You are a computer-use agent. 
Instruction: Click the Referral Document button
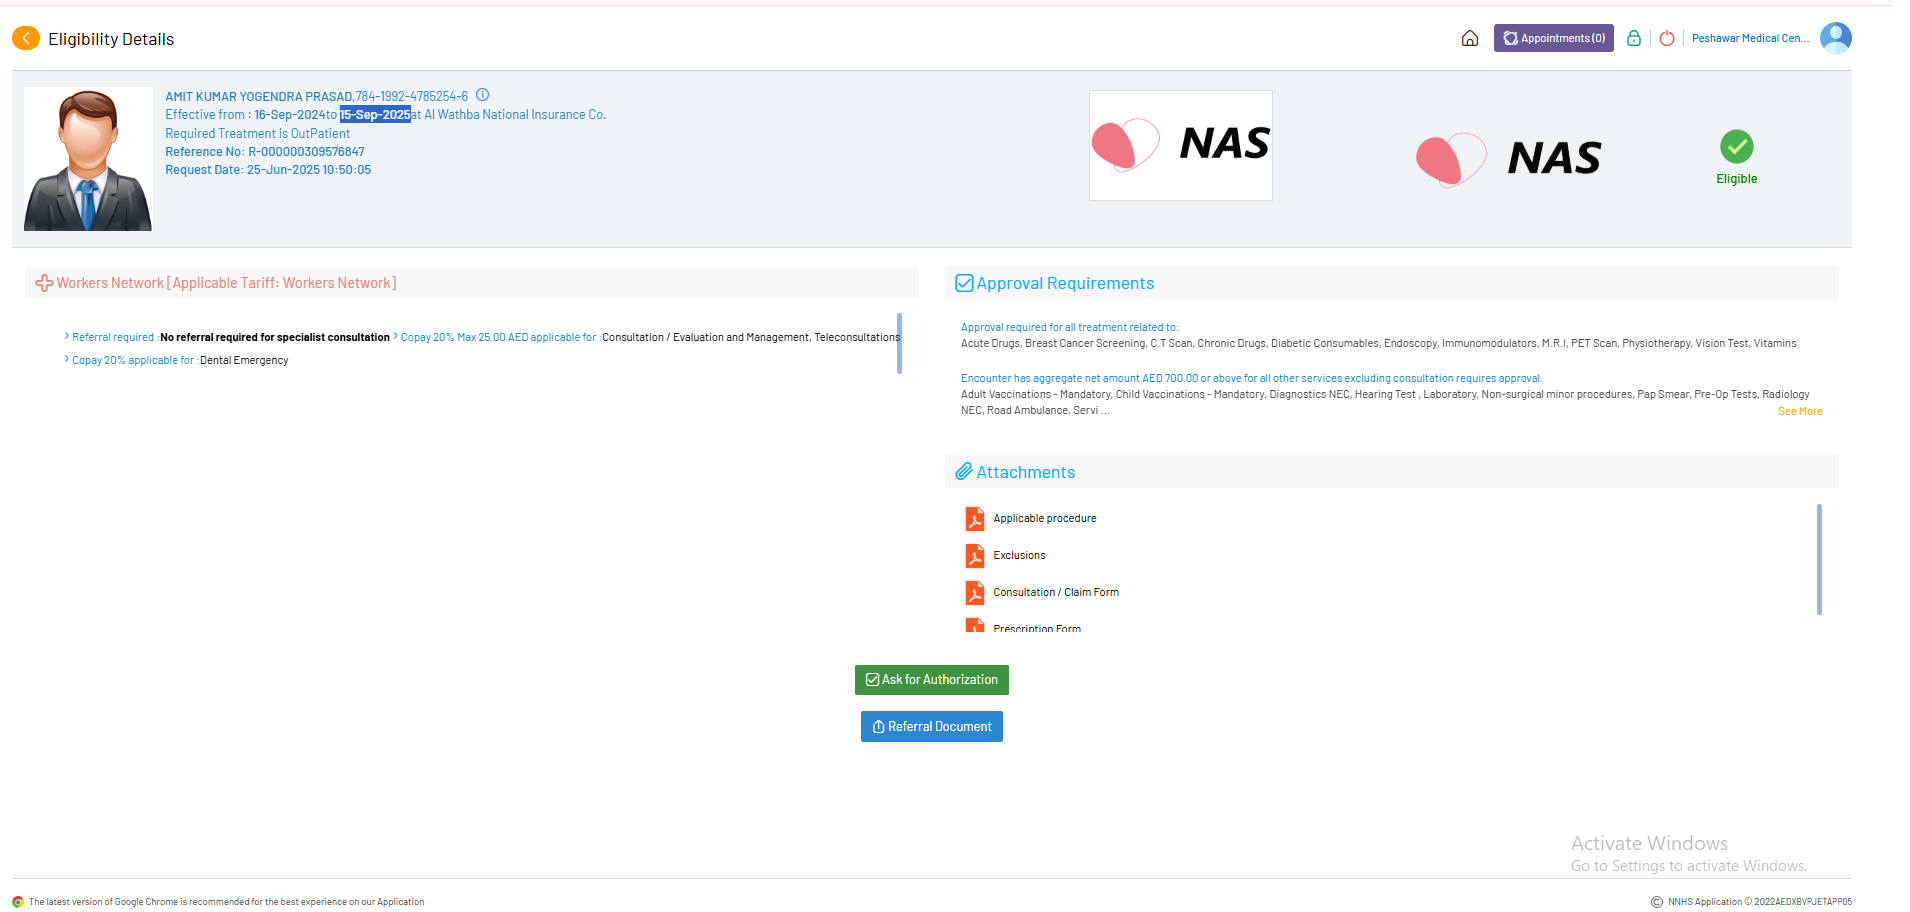(931, 727)
